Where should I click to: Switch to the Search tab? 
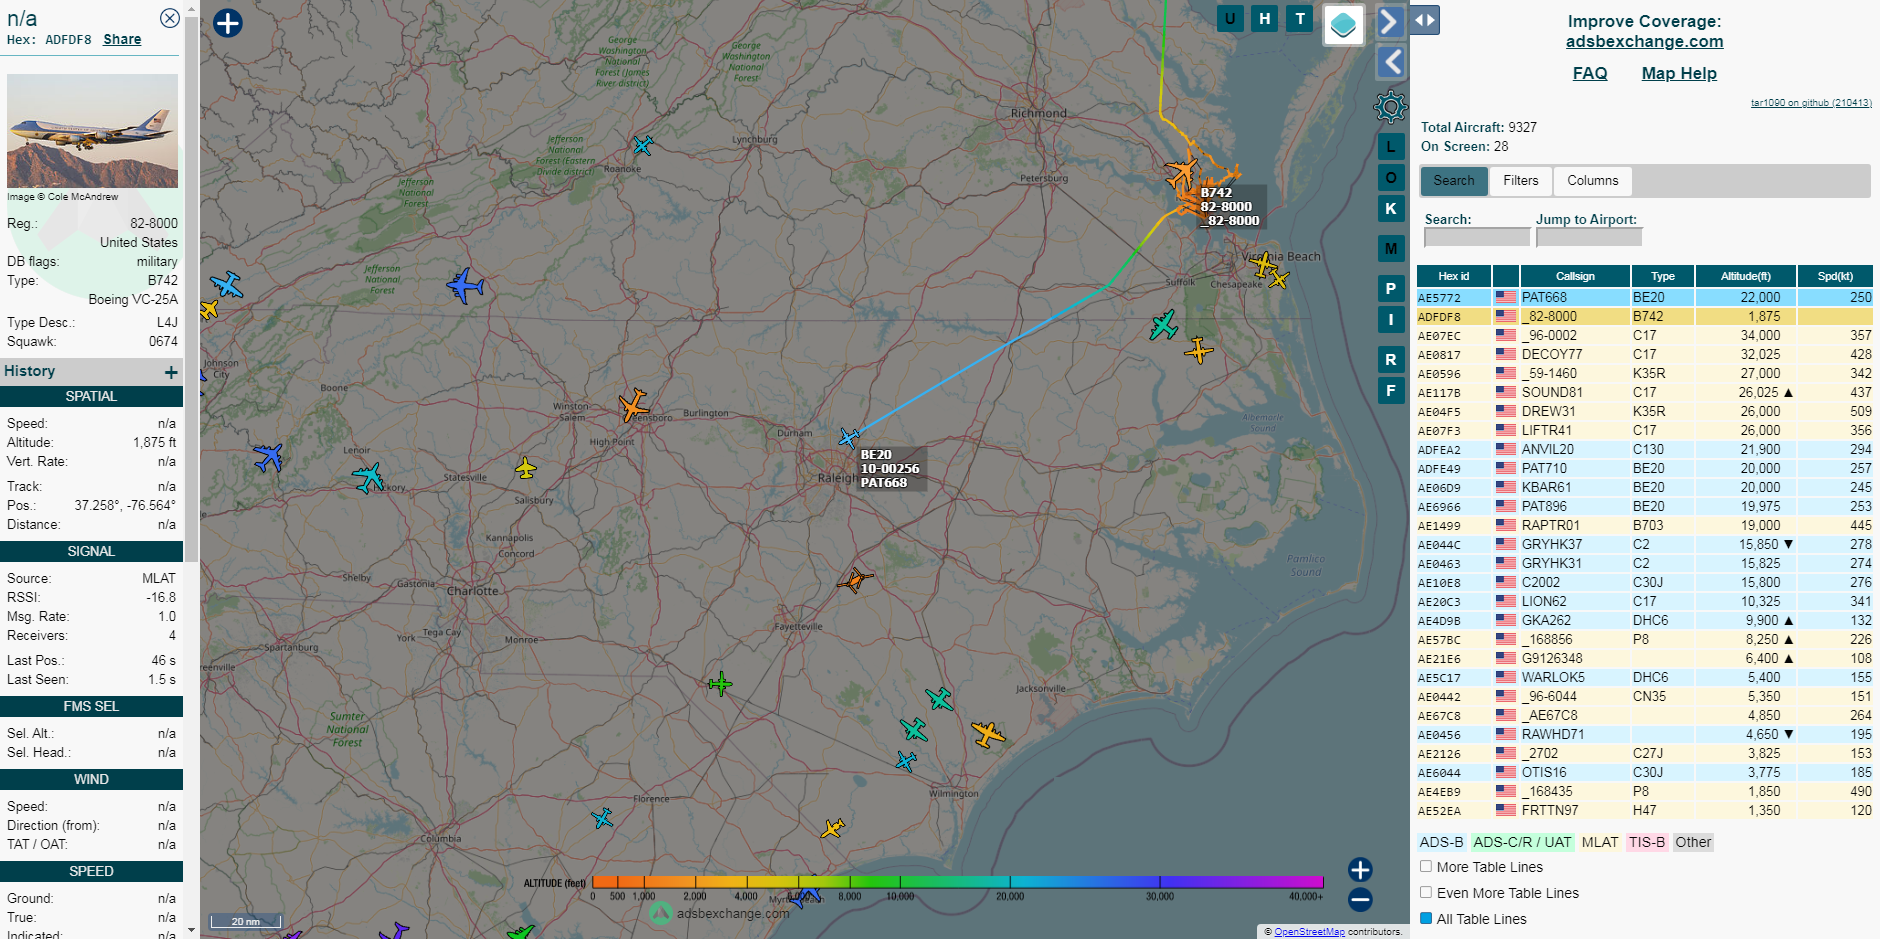click(x=1454, y=180)
